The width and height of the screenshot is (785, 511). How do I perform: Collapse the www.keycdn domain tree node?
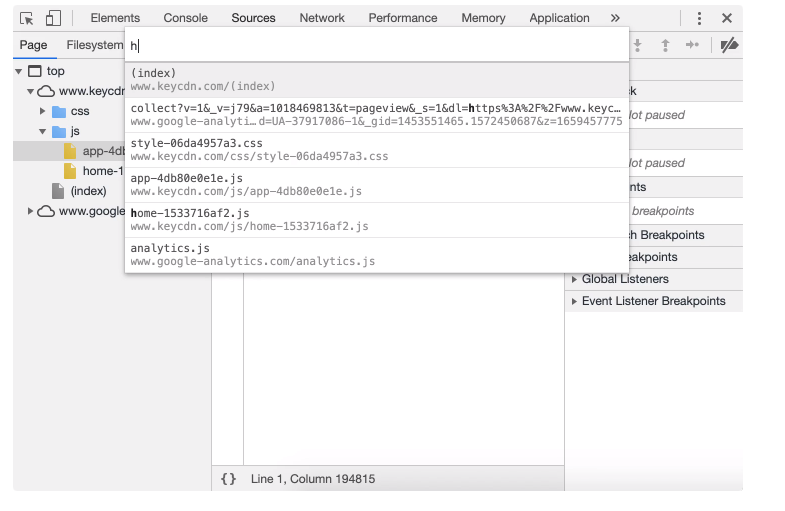coord(31,92)
